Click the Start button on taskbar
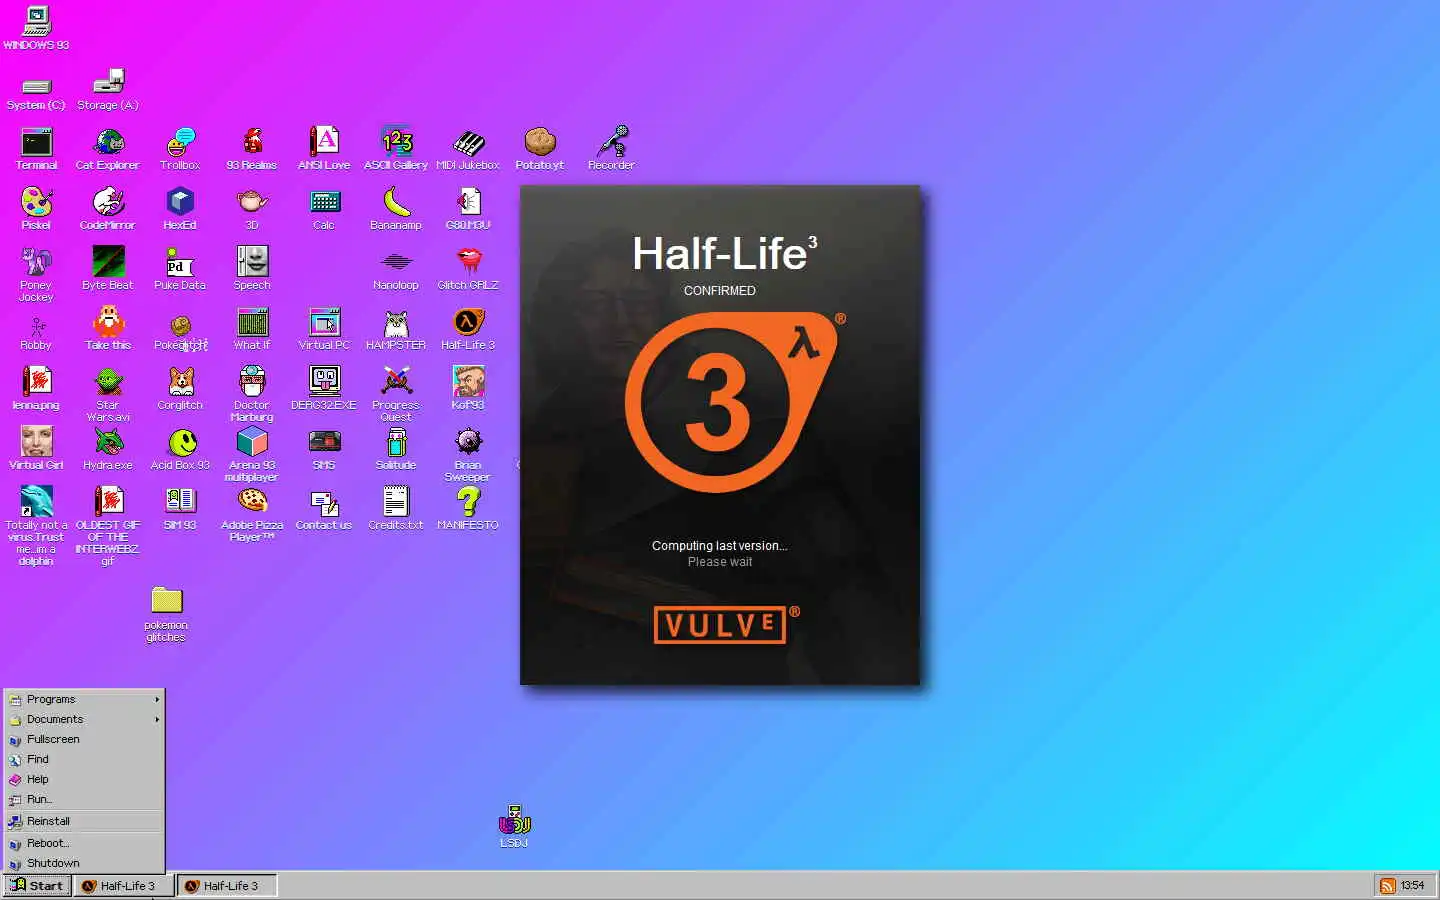The width and height of the screenshot is (1440, 900). pyautogui.click(x=37, y=886)
